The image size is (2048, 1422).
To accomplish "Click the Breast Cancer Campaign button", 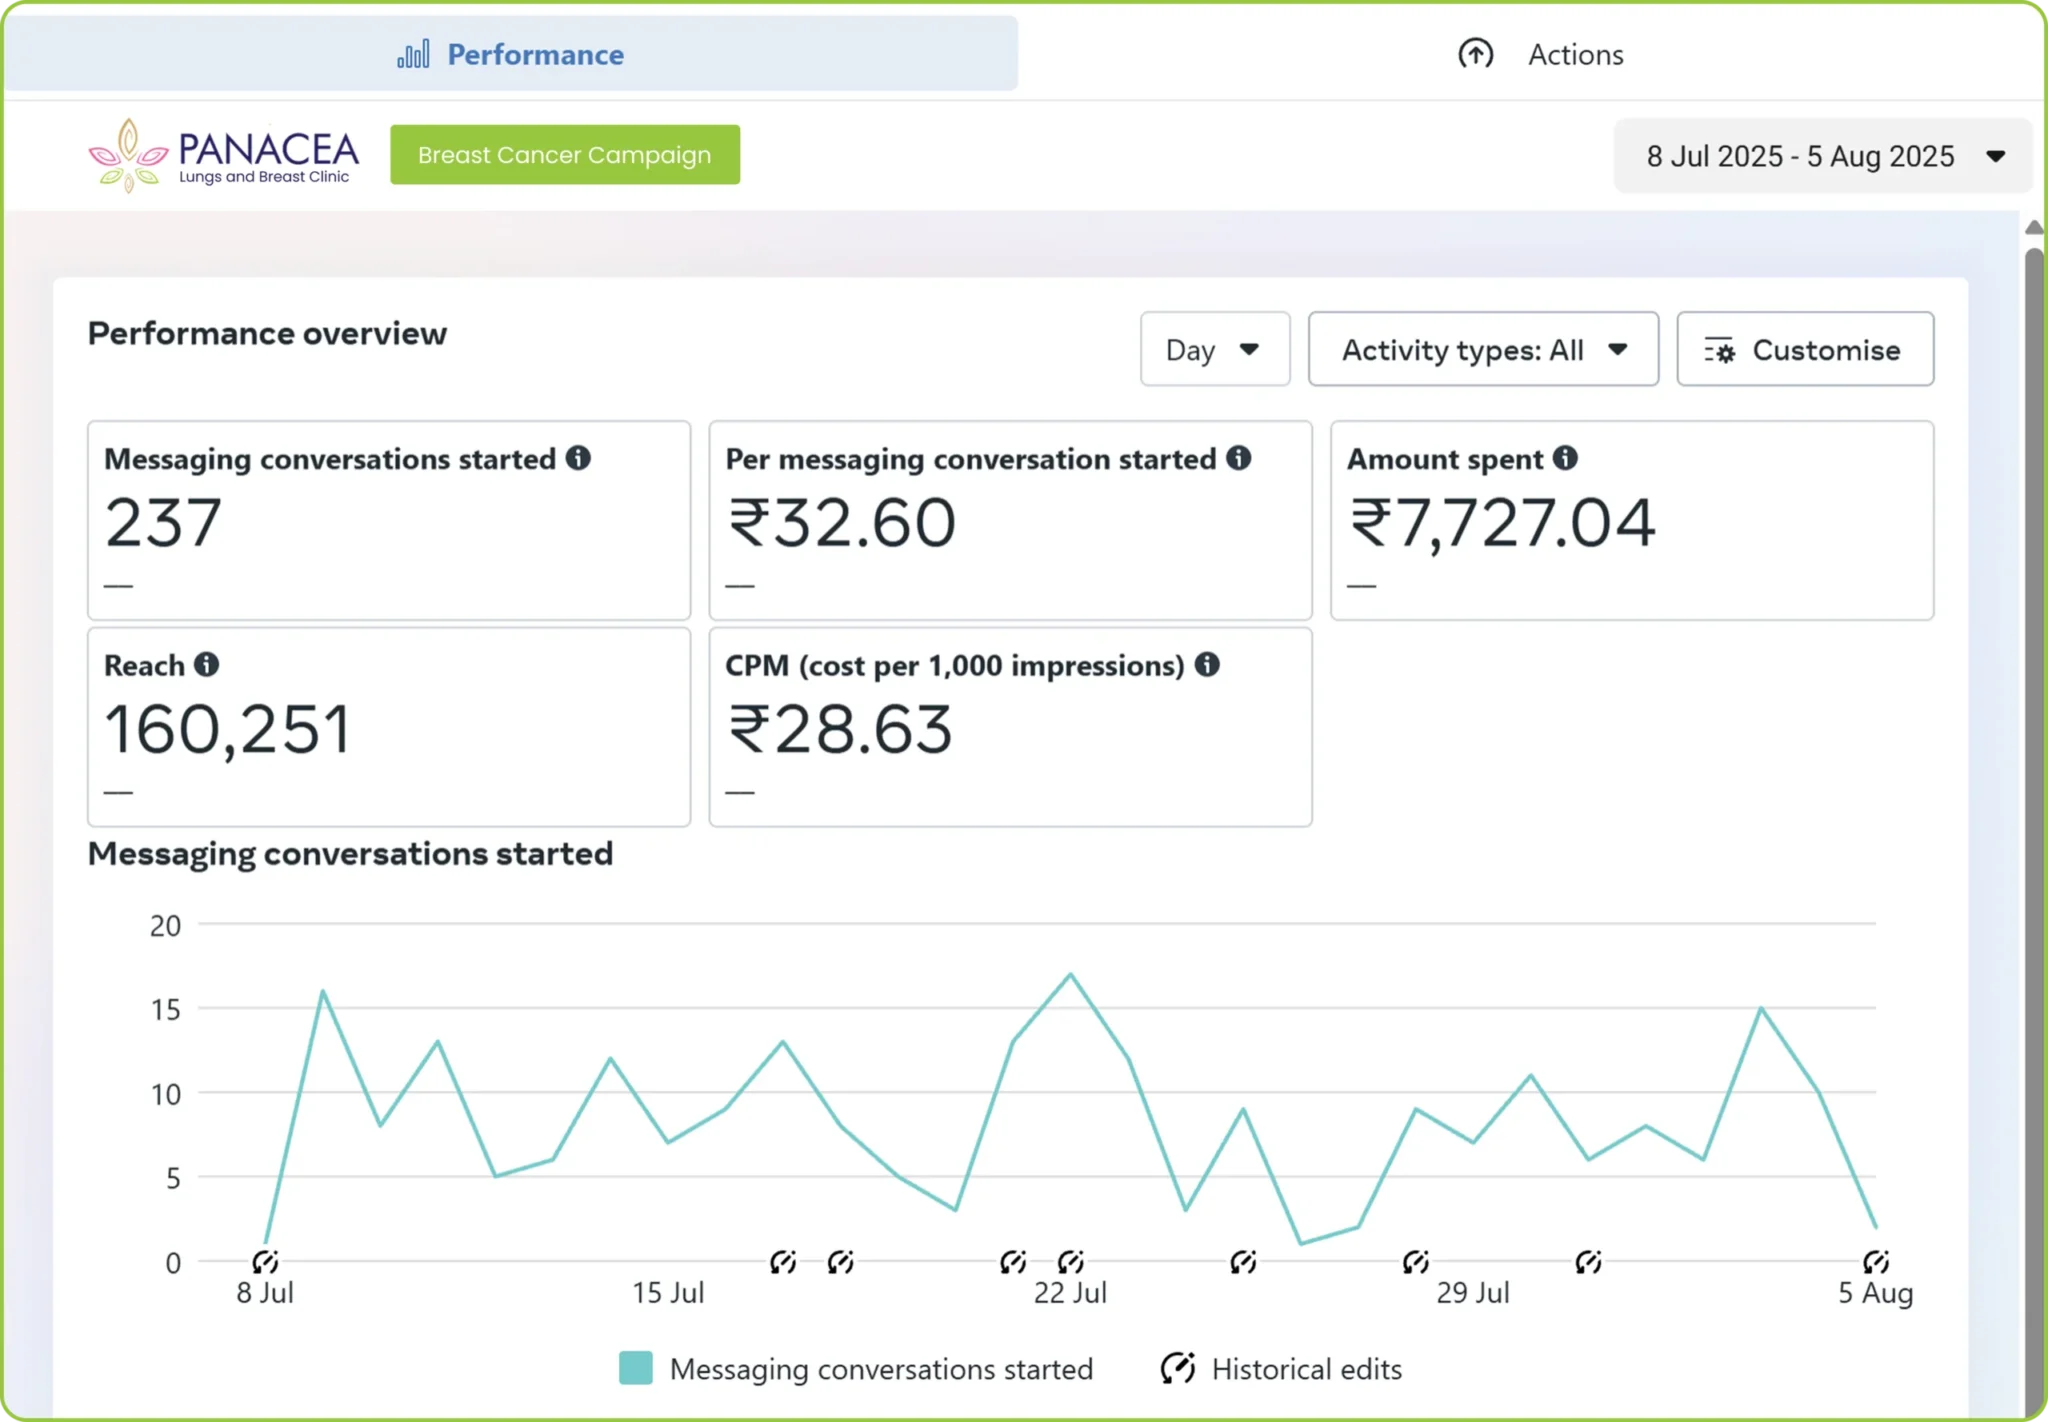I will coord(565,155).
